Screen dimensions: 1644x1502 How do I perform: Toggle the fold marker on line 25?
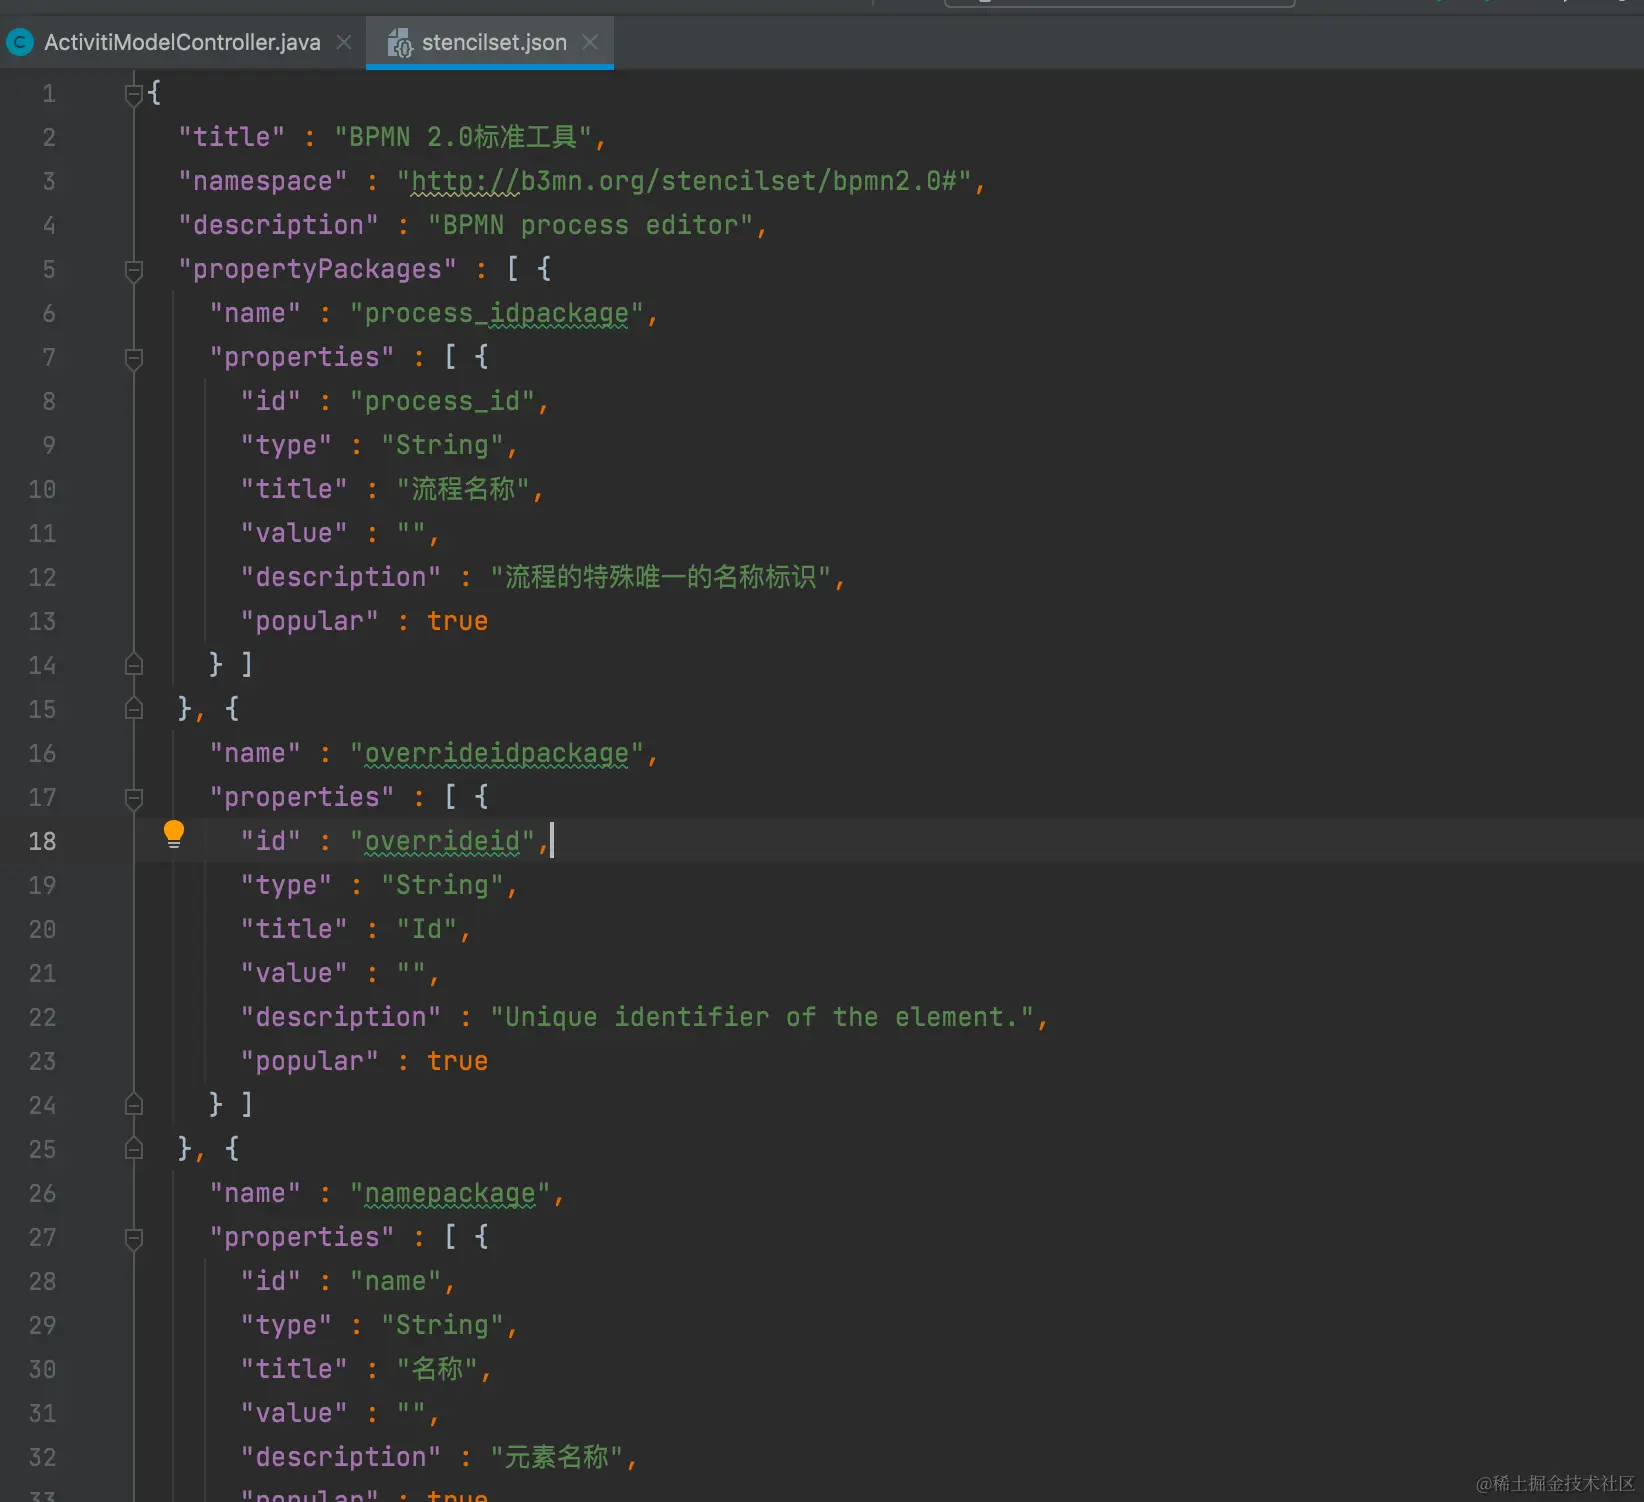134,1148
